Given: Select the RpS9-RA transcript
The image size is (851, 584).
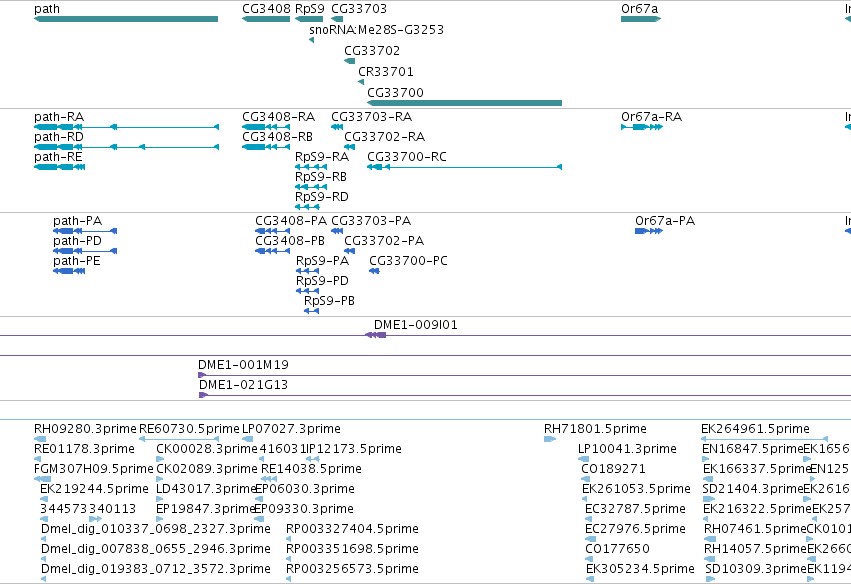Looking at the screenshot, I should (311, 167).
